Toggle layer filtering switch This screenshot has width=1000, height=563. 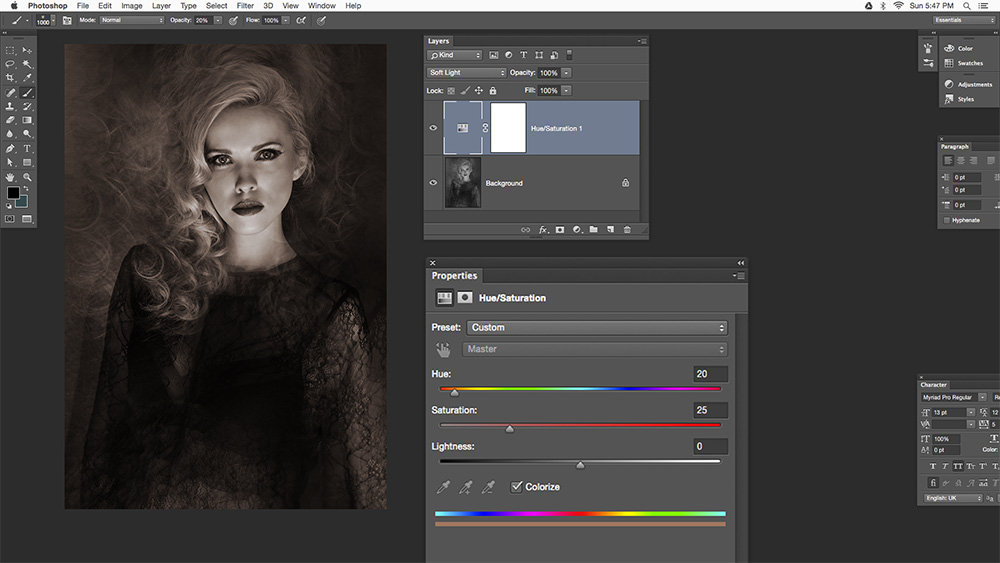click(570, 55)
